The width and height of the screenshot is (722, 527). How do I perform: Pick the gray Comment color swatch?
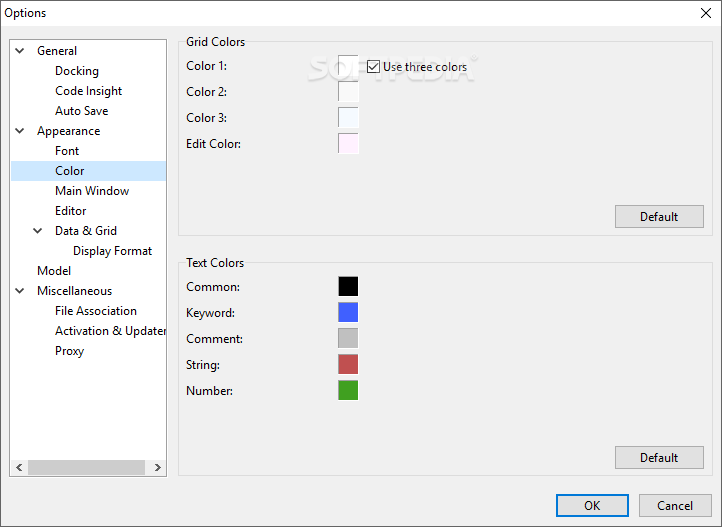[348, 339]
